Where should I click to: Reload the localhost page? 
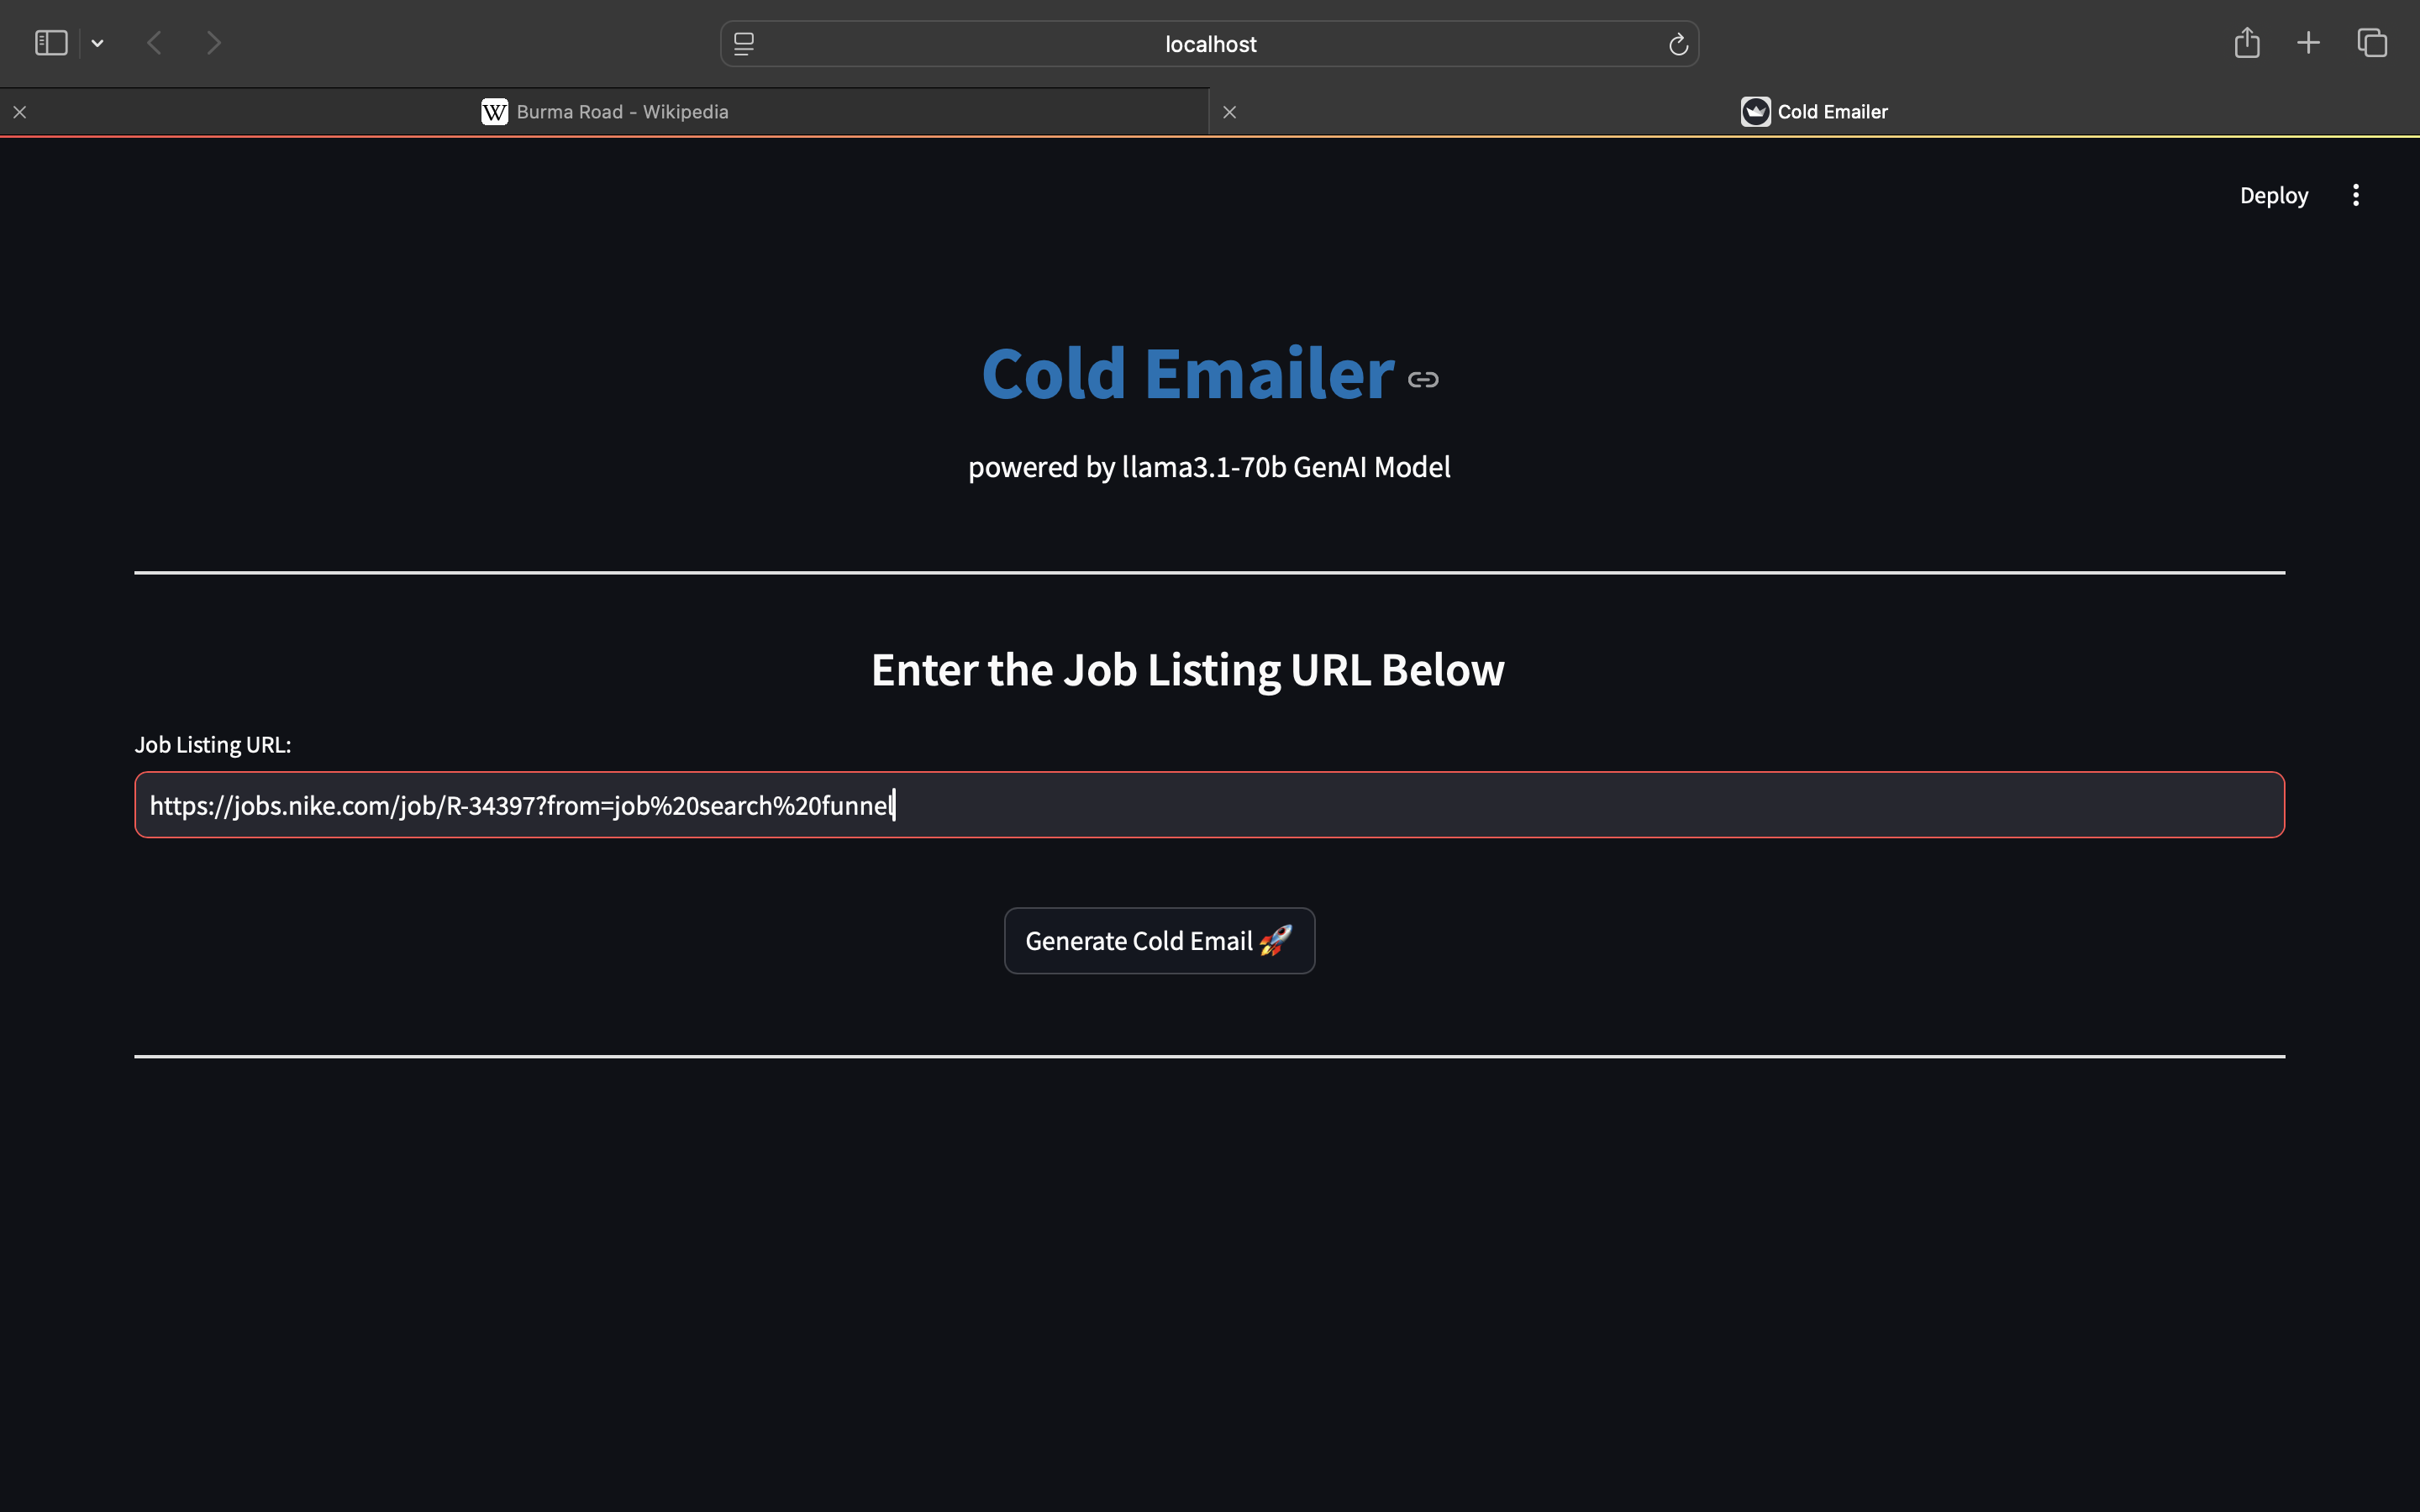1678,44
